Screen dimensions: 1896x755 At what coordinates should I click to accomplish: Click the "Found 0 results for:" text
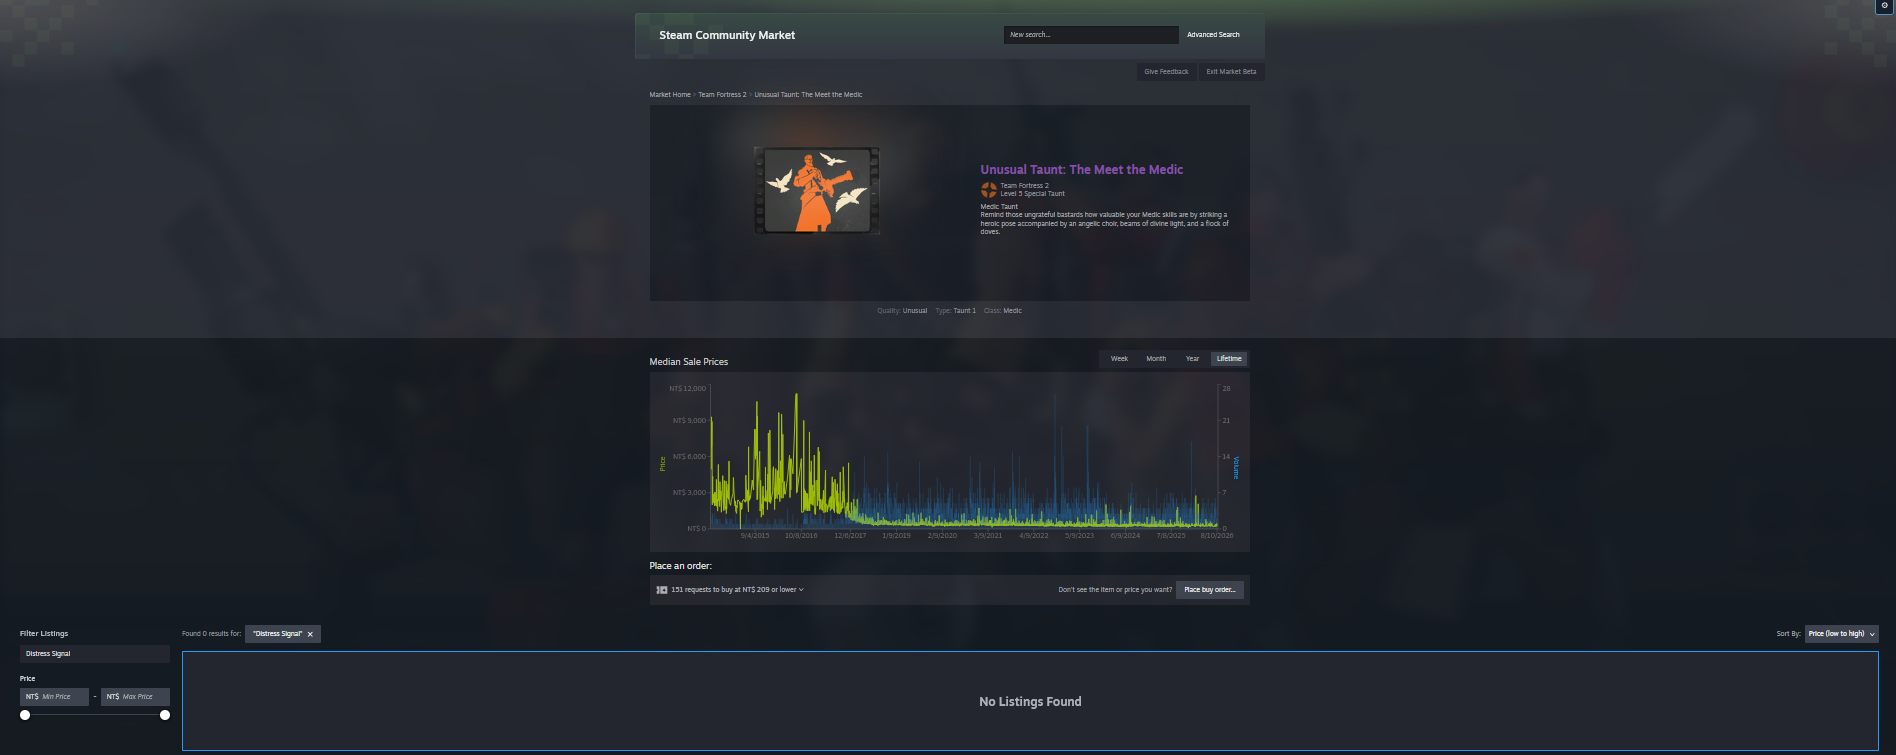(211, 634)
